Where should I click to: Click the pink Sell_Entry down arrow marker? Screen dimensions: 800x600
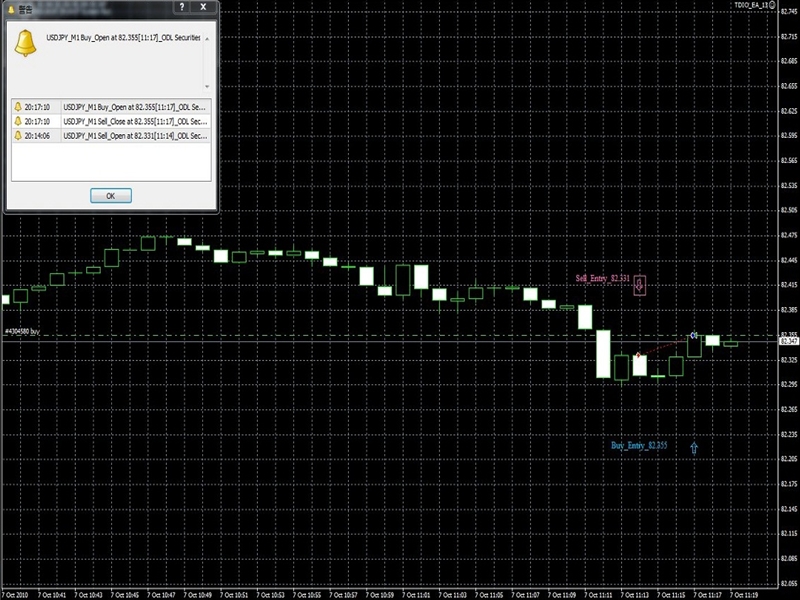[x=640, y=286]
